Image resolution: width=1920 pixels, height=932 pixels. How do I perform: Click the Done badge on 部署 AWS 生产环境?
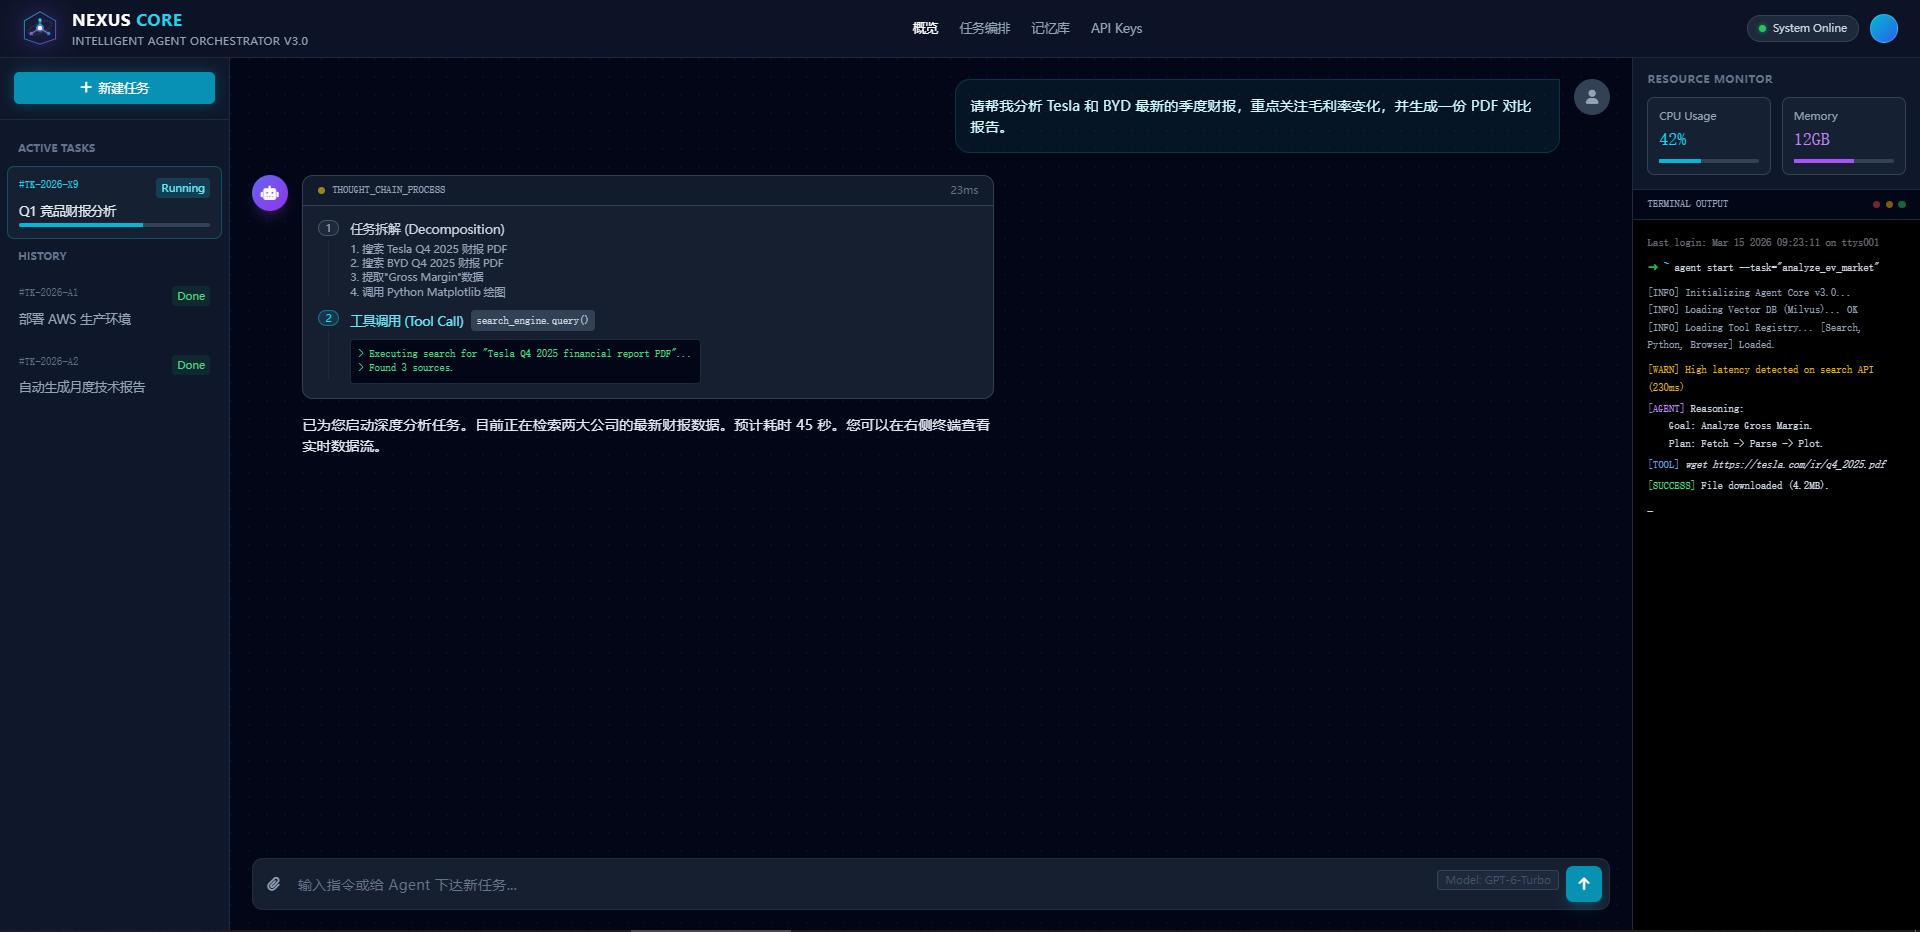[191, 295]
